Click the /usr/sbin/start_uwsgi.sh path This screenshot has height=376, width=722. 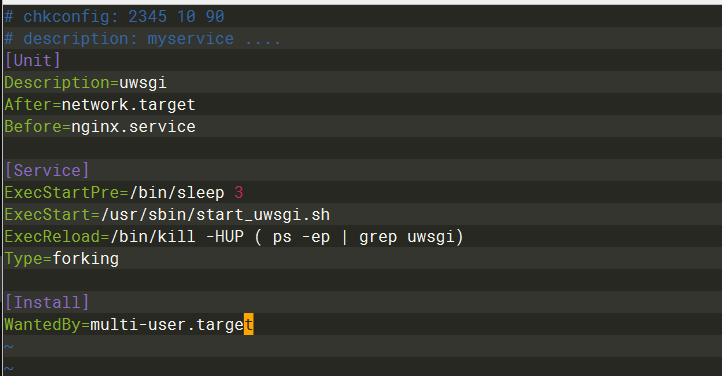coord(215,214)
